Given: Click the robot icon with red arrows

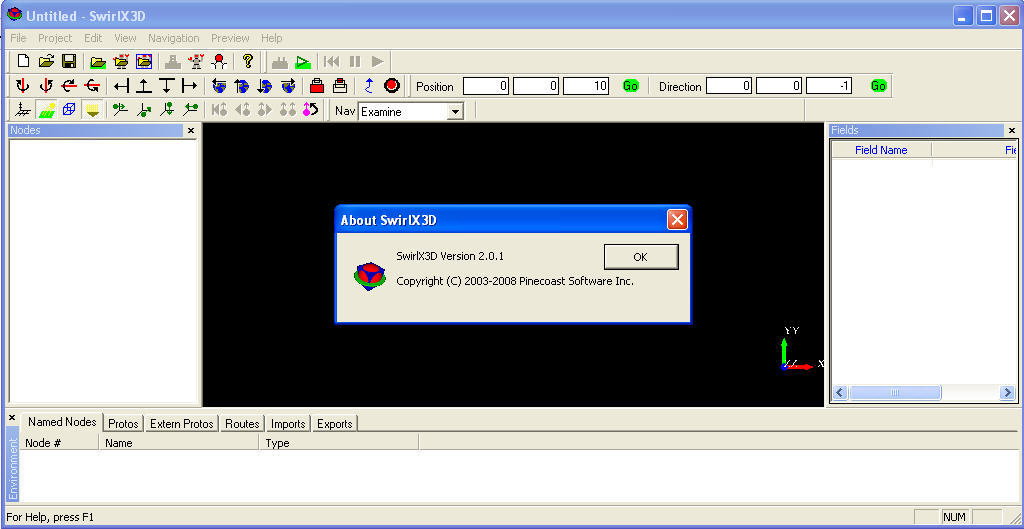Looking at the screenshot, I should coord(196,62).
